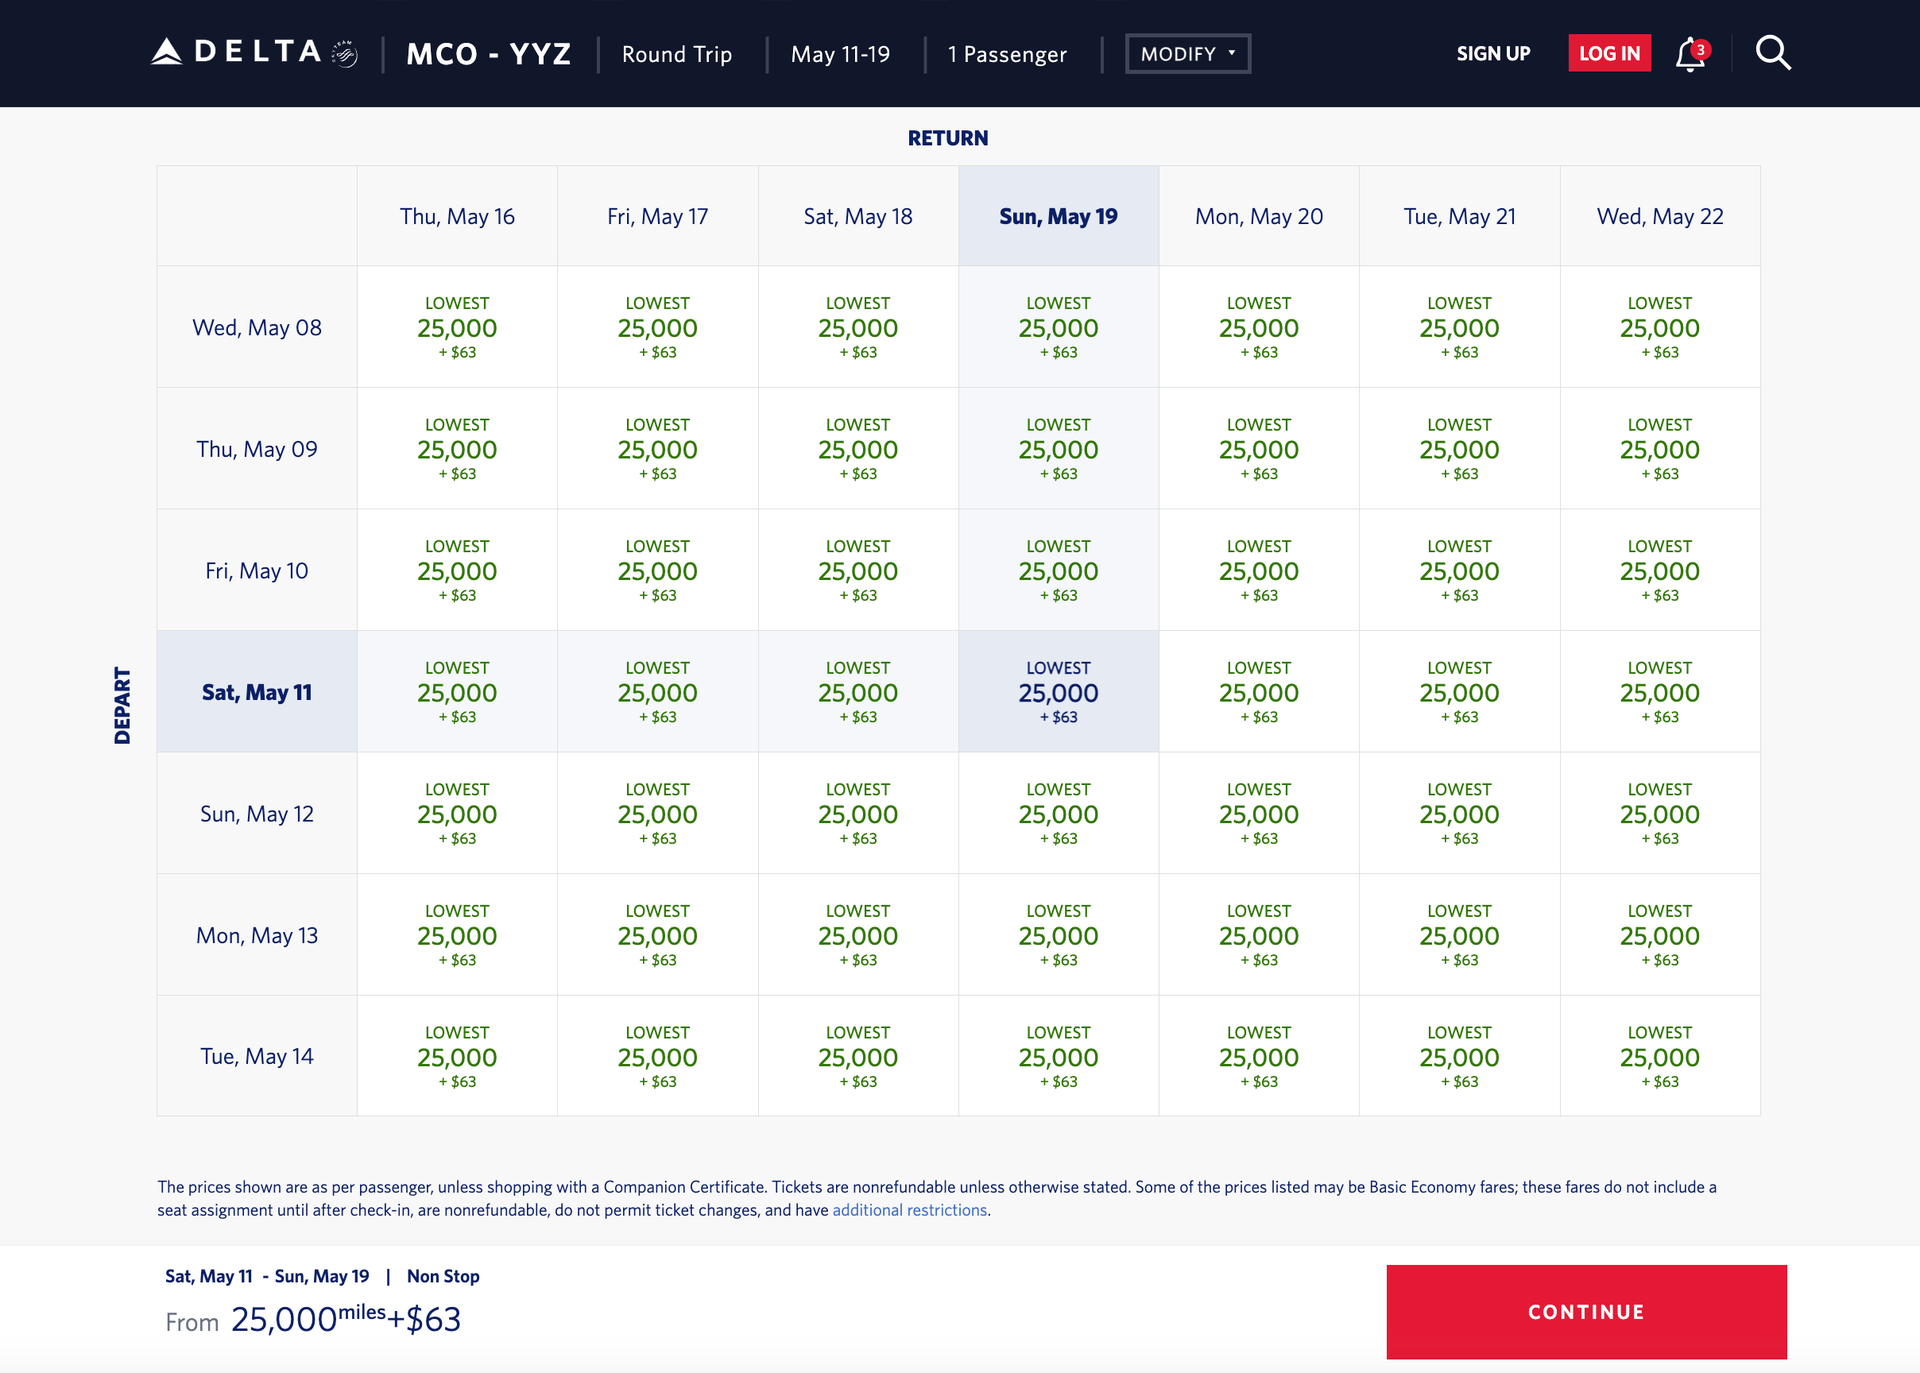Open the additional restrictions link
The height and width of the screenshot is (1373, 1920).
909,1209
